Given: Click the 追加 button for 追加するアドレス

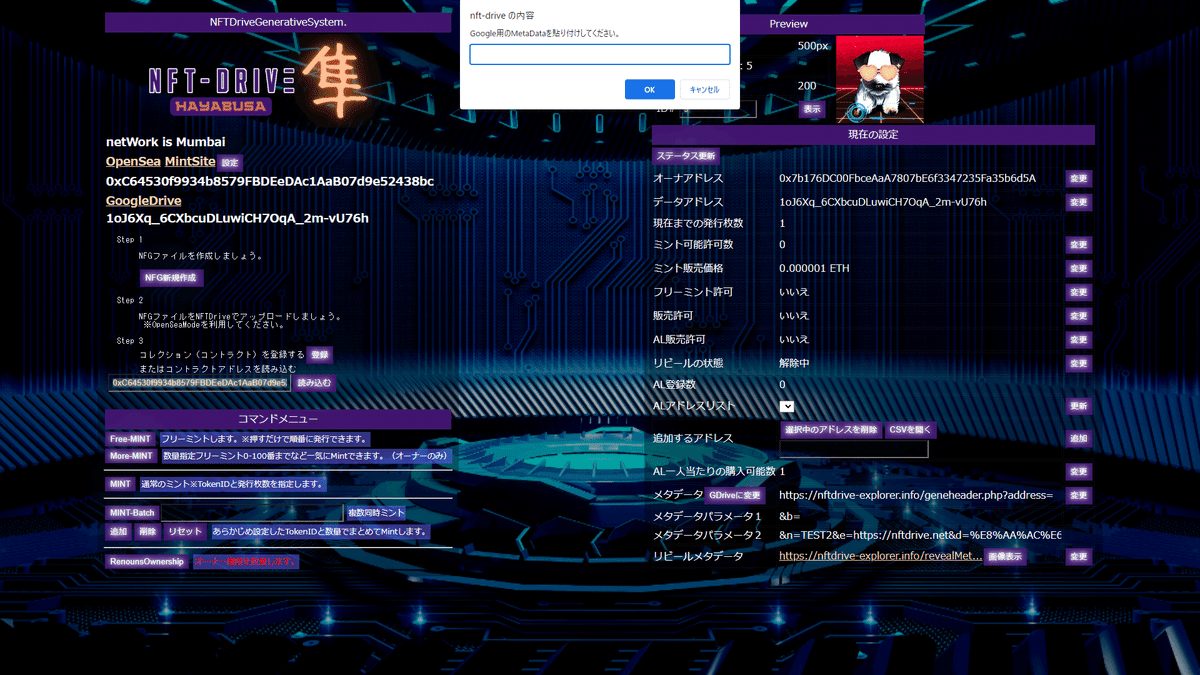Looking at the screenshot, I should pyautogui.click(x=1078, y=438).
